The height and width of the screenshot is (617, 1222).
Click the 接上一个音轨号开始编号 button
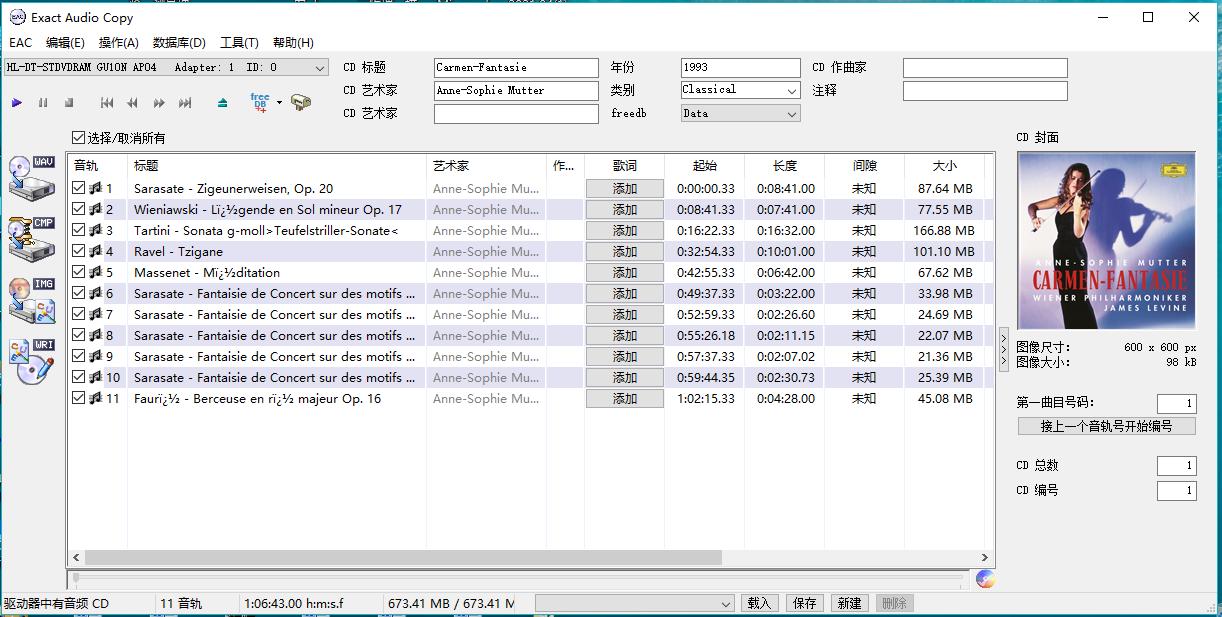tap(1106, 426)
